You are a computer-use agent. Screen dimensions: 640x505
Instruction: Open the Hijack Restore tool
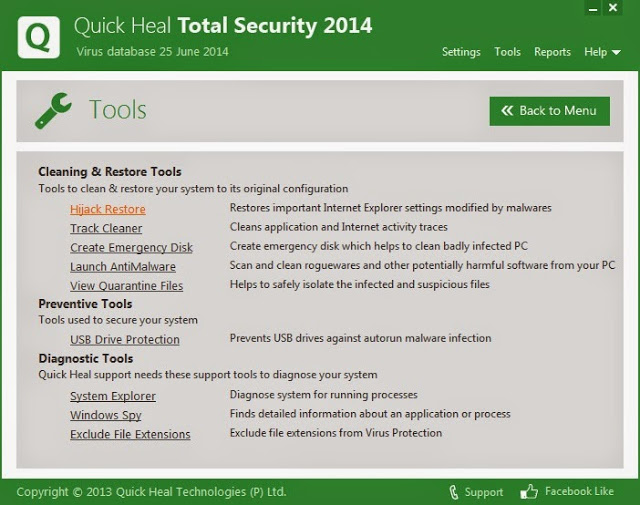coord(108,209)
